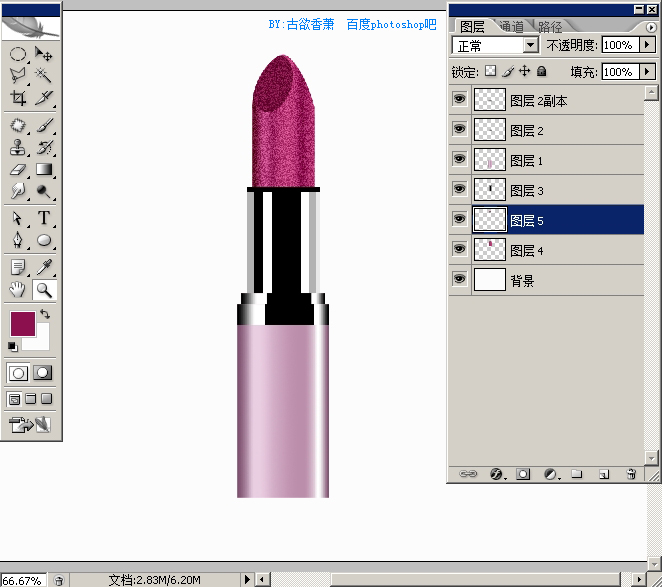Viewport: 662px width, 587px height.
Task: Toggle lock transparent pixels checkbox
Action: pyautogui.click(x=491, y=71)
